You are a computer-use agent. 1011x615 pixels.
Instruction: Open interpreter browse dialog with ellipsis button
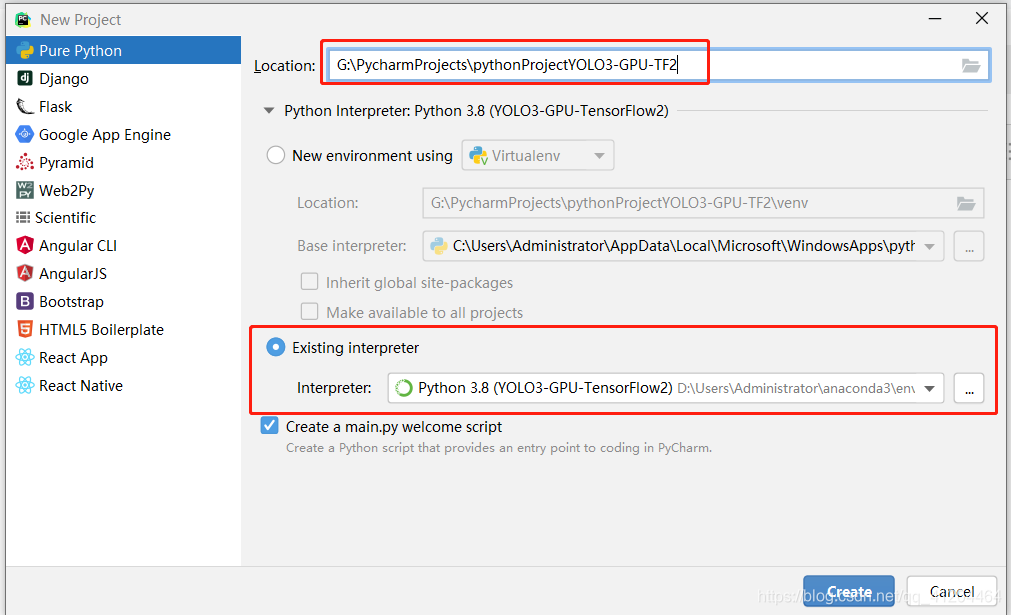[x=969, y=388]
